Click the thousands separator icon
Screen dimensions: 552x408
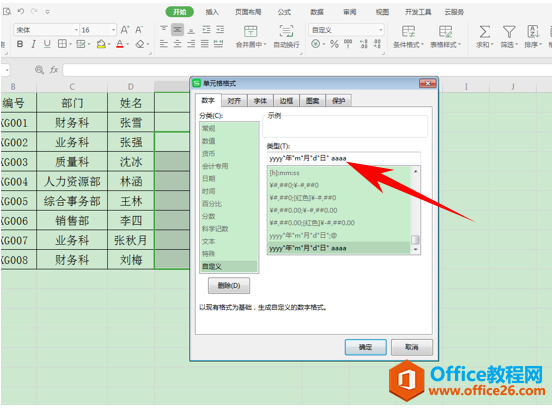point(348,44)
